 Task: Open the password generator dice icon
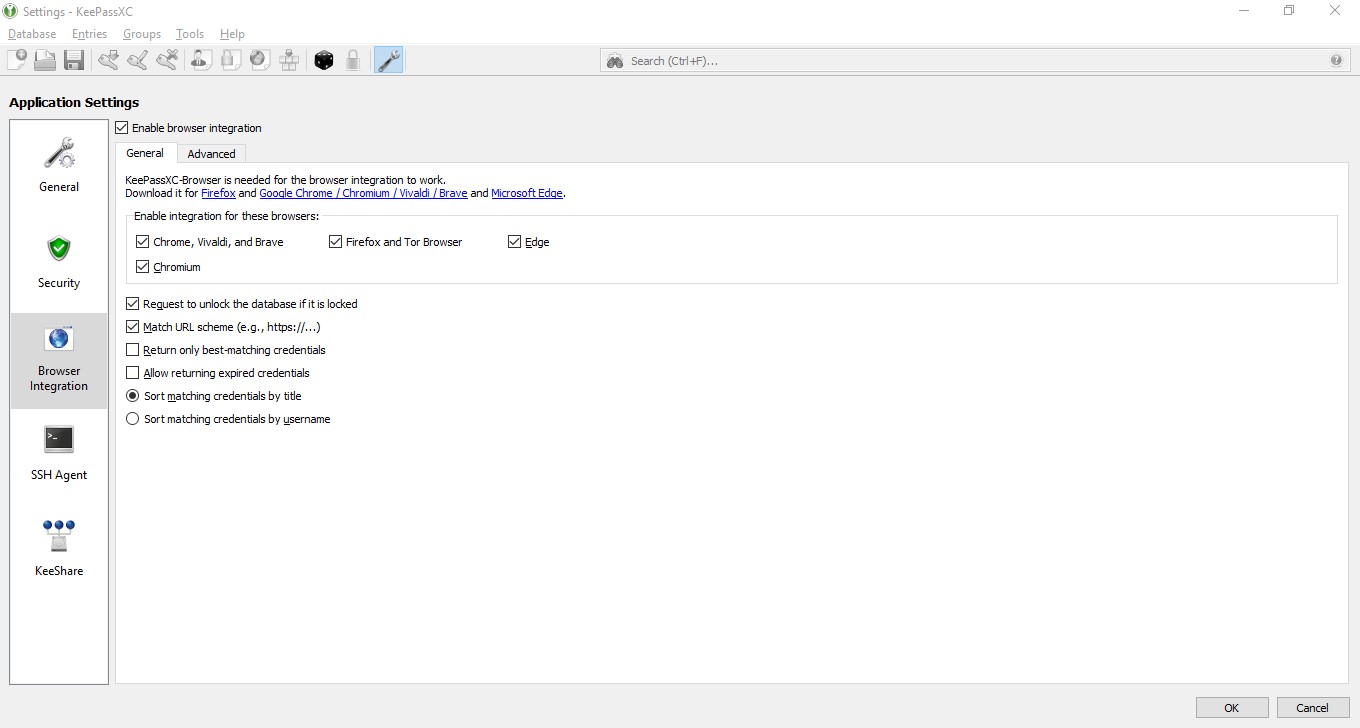(324, 60)
